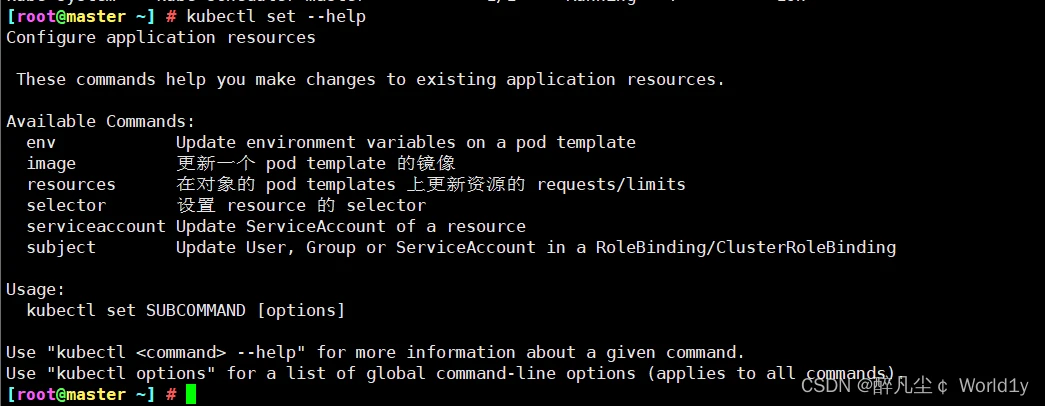Screen dimensions: 1045x406
Task: Click the "image" subcommand name
Action: coord(51,163)
